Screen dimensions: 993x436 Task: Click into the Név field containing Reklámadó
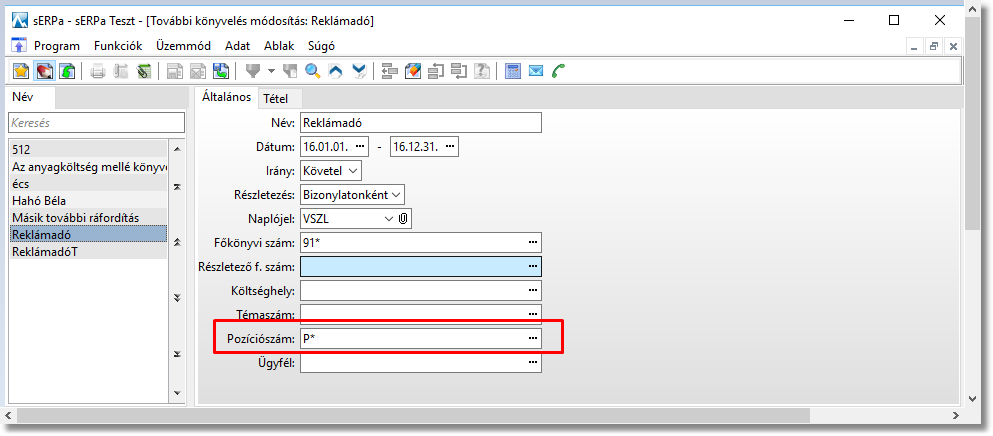(x=421, y=122)
